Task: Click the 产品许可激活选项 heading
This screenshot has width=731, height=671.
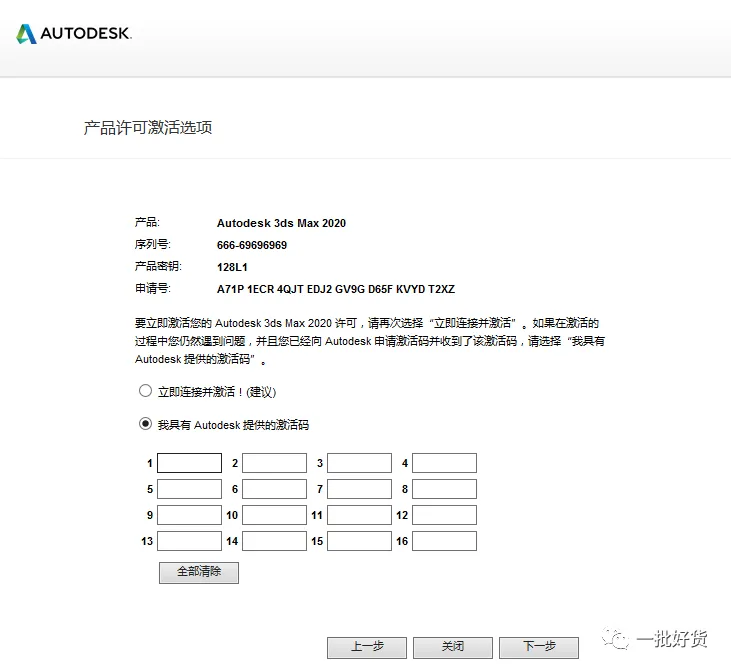Action: coord(148,127)
